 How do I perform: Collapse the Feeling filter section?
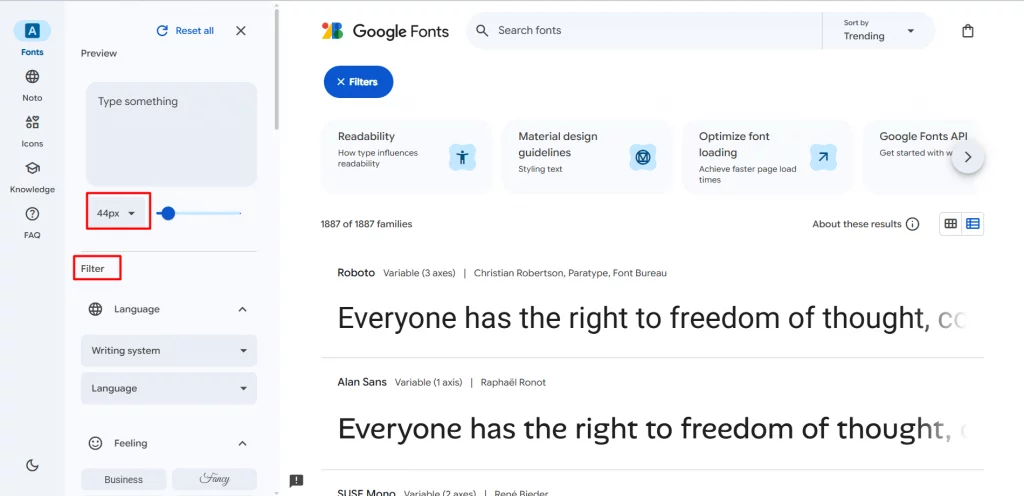pyautogui.click(x=242, y=443)
